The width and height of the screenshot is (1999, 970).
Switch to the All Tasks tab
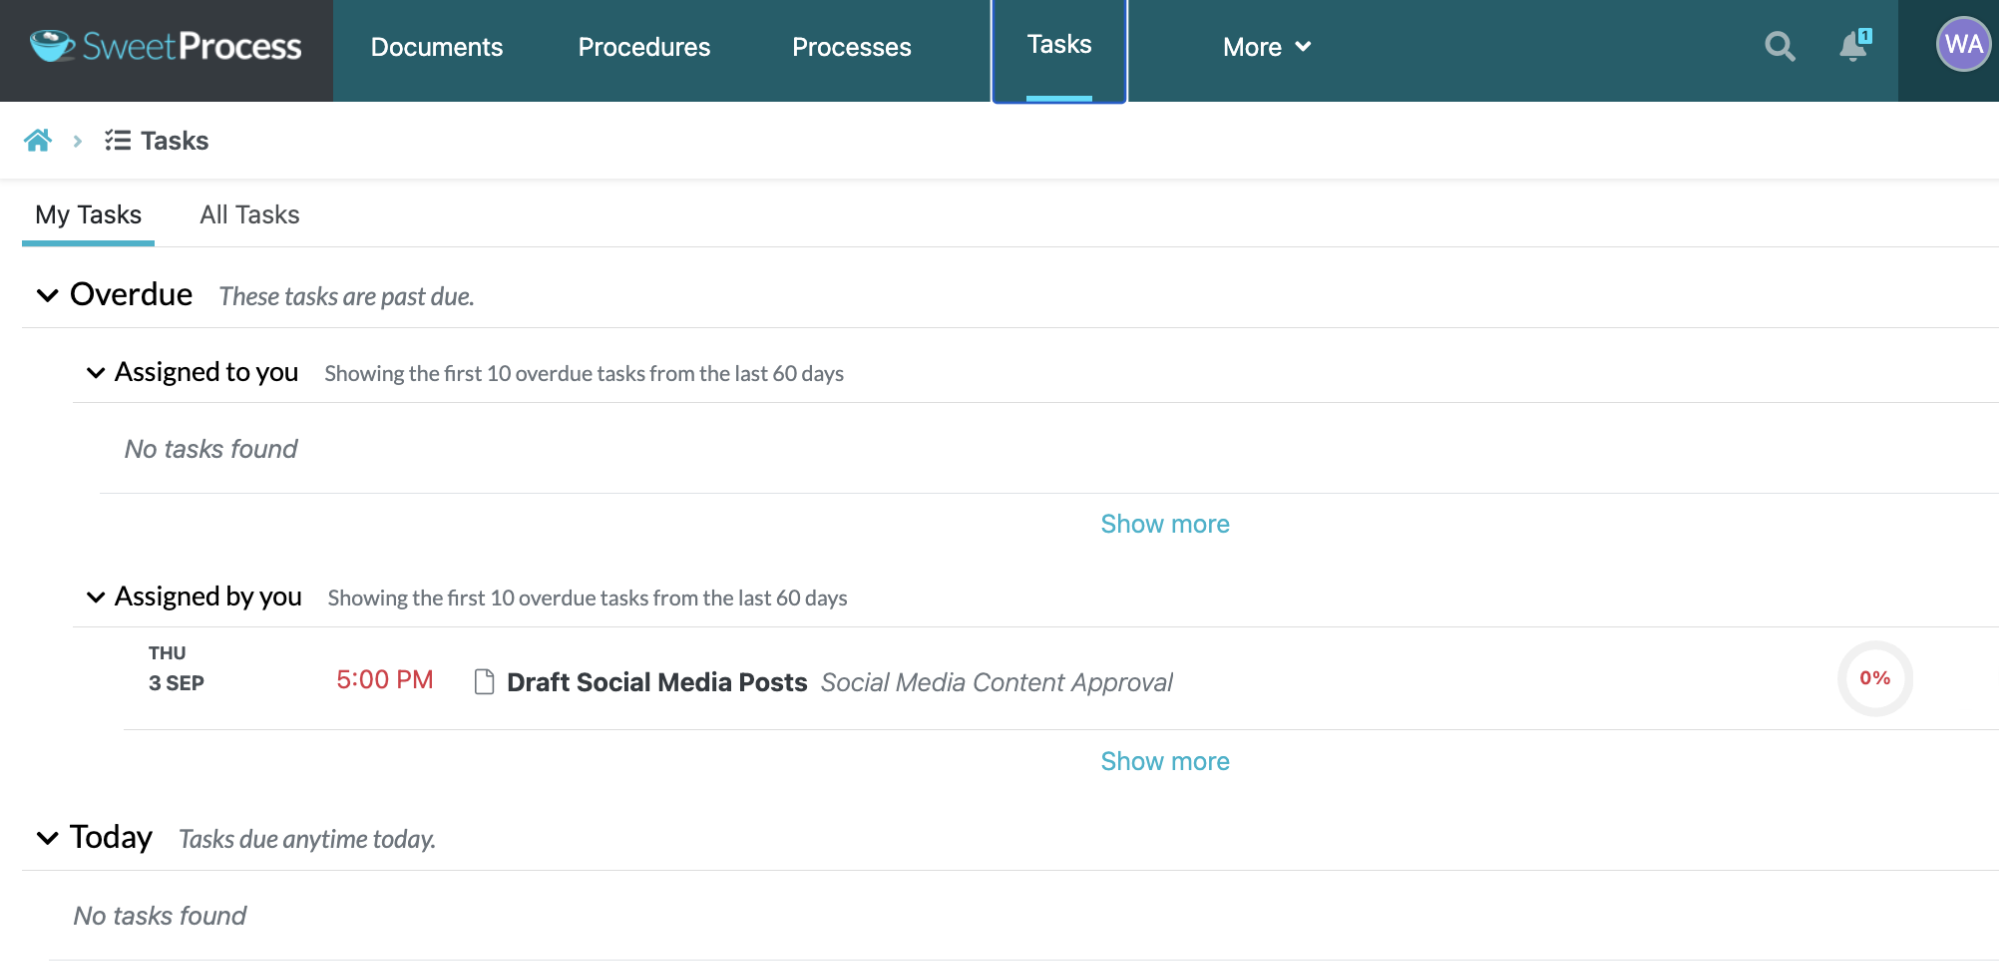coord(250,215)
